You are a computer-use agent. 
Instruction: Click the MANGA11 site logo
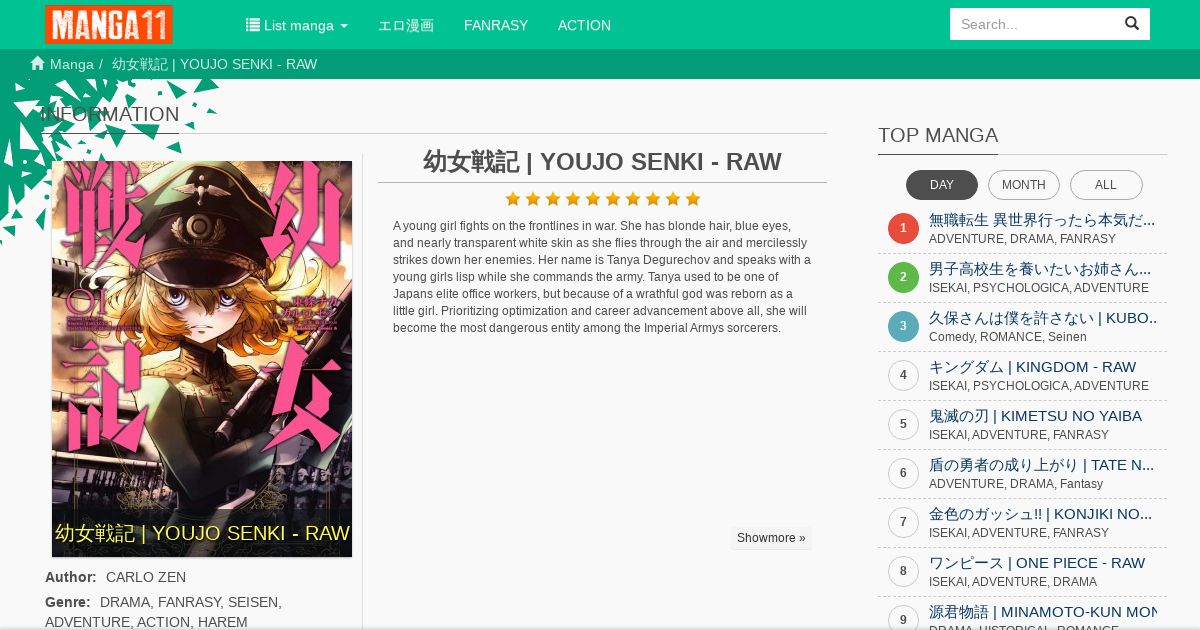109,24
